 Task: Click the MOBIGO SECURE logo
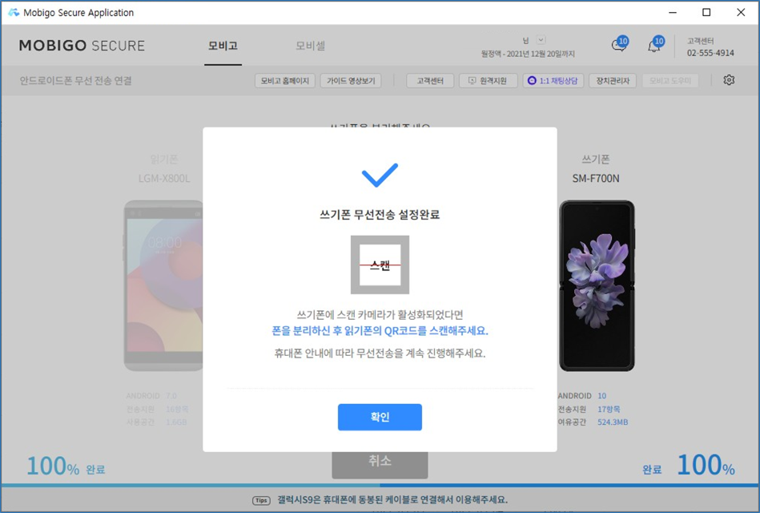tap(82, 46)
